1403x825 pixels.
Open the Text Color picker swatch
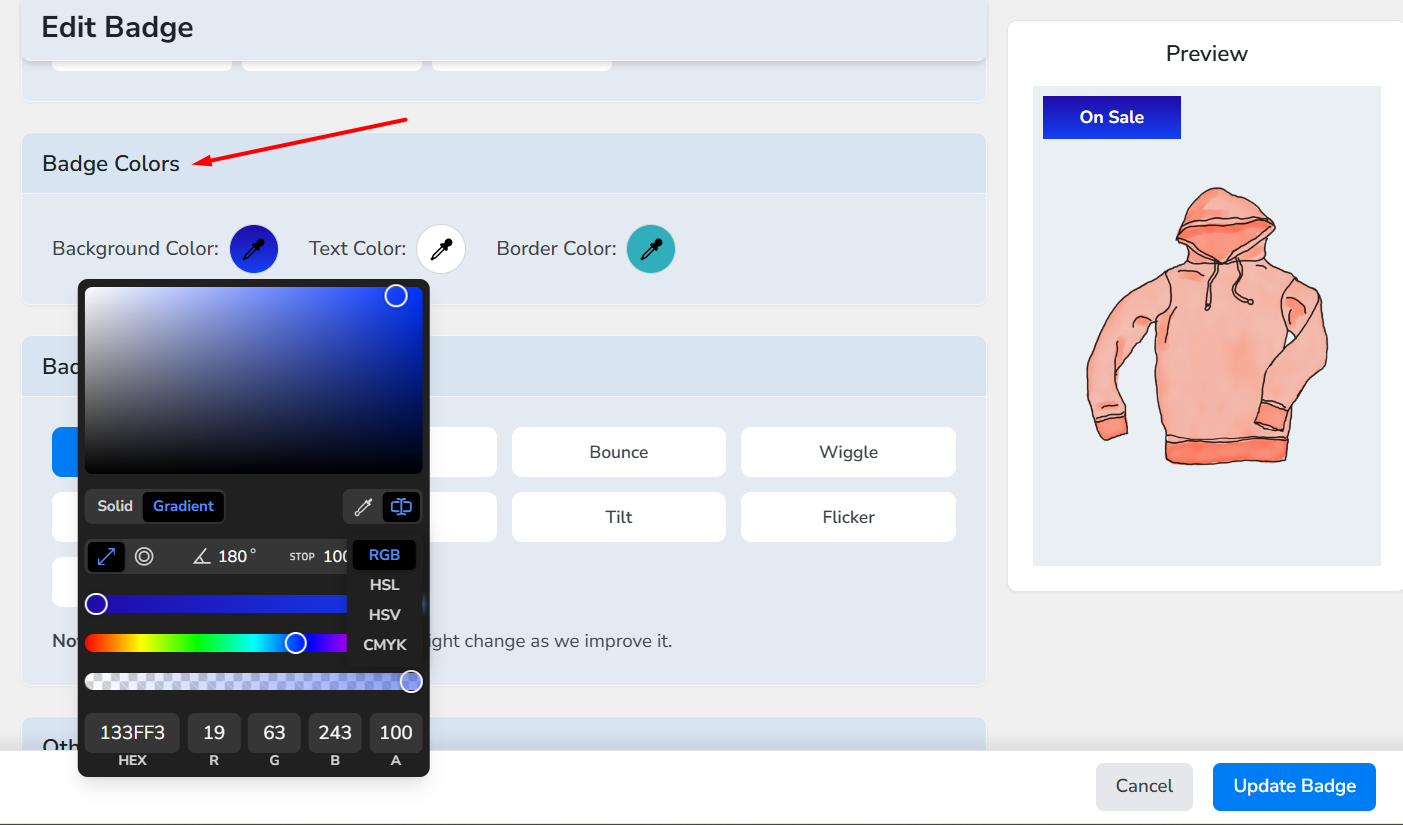(441, 249)
